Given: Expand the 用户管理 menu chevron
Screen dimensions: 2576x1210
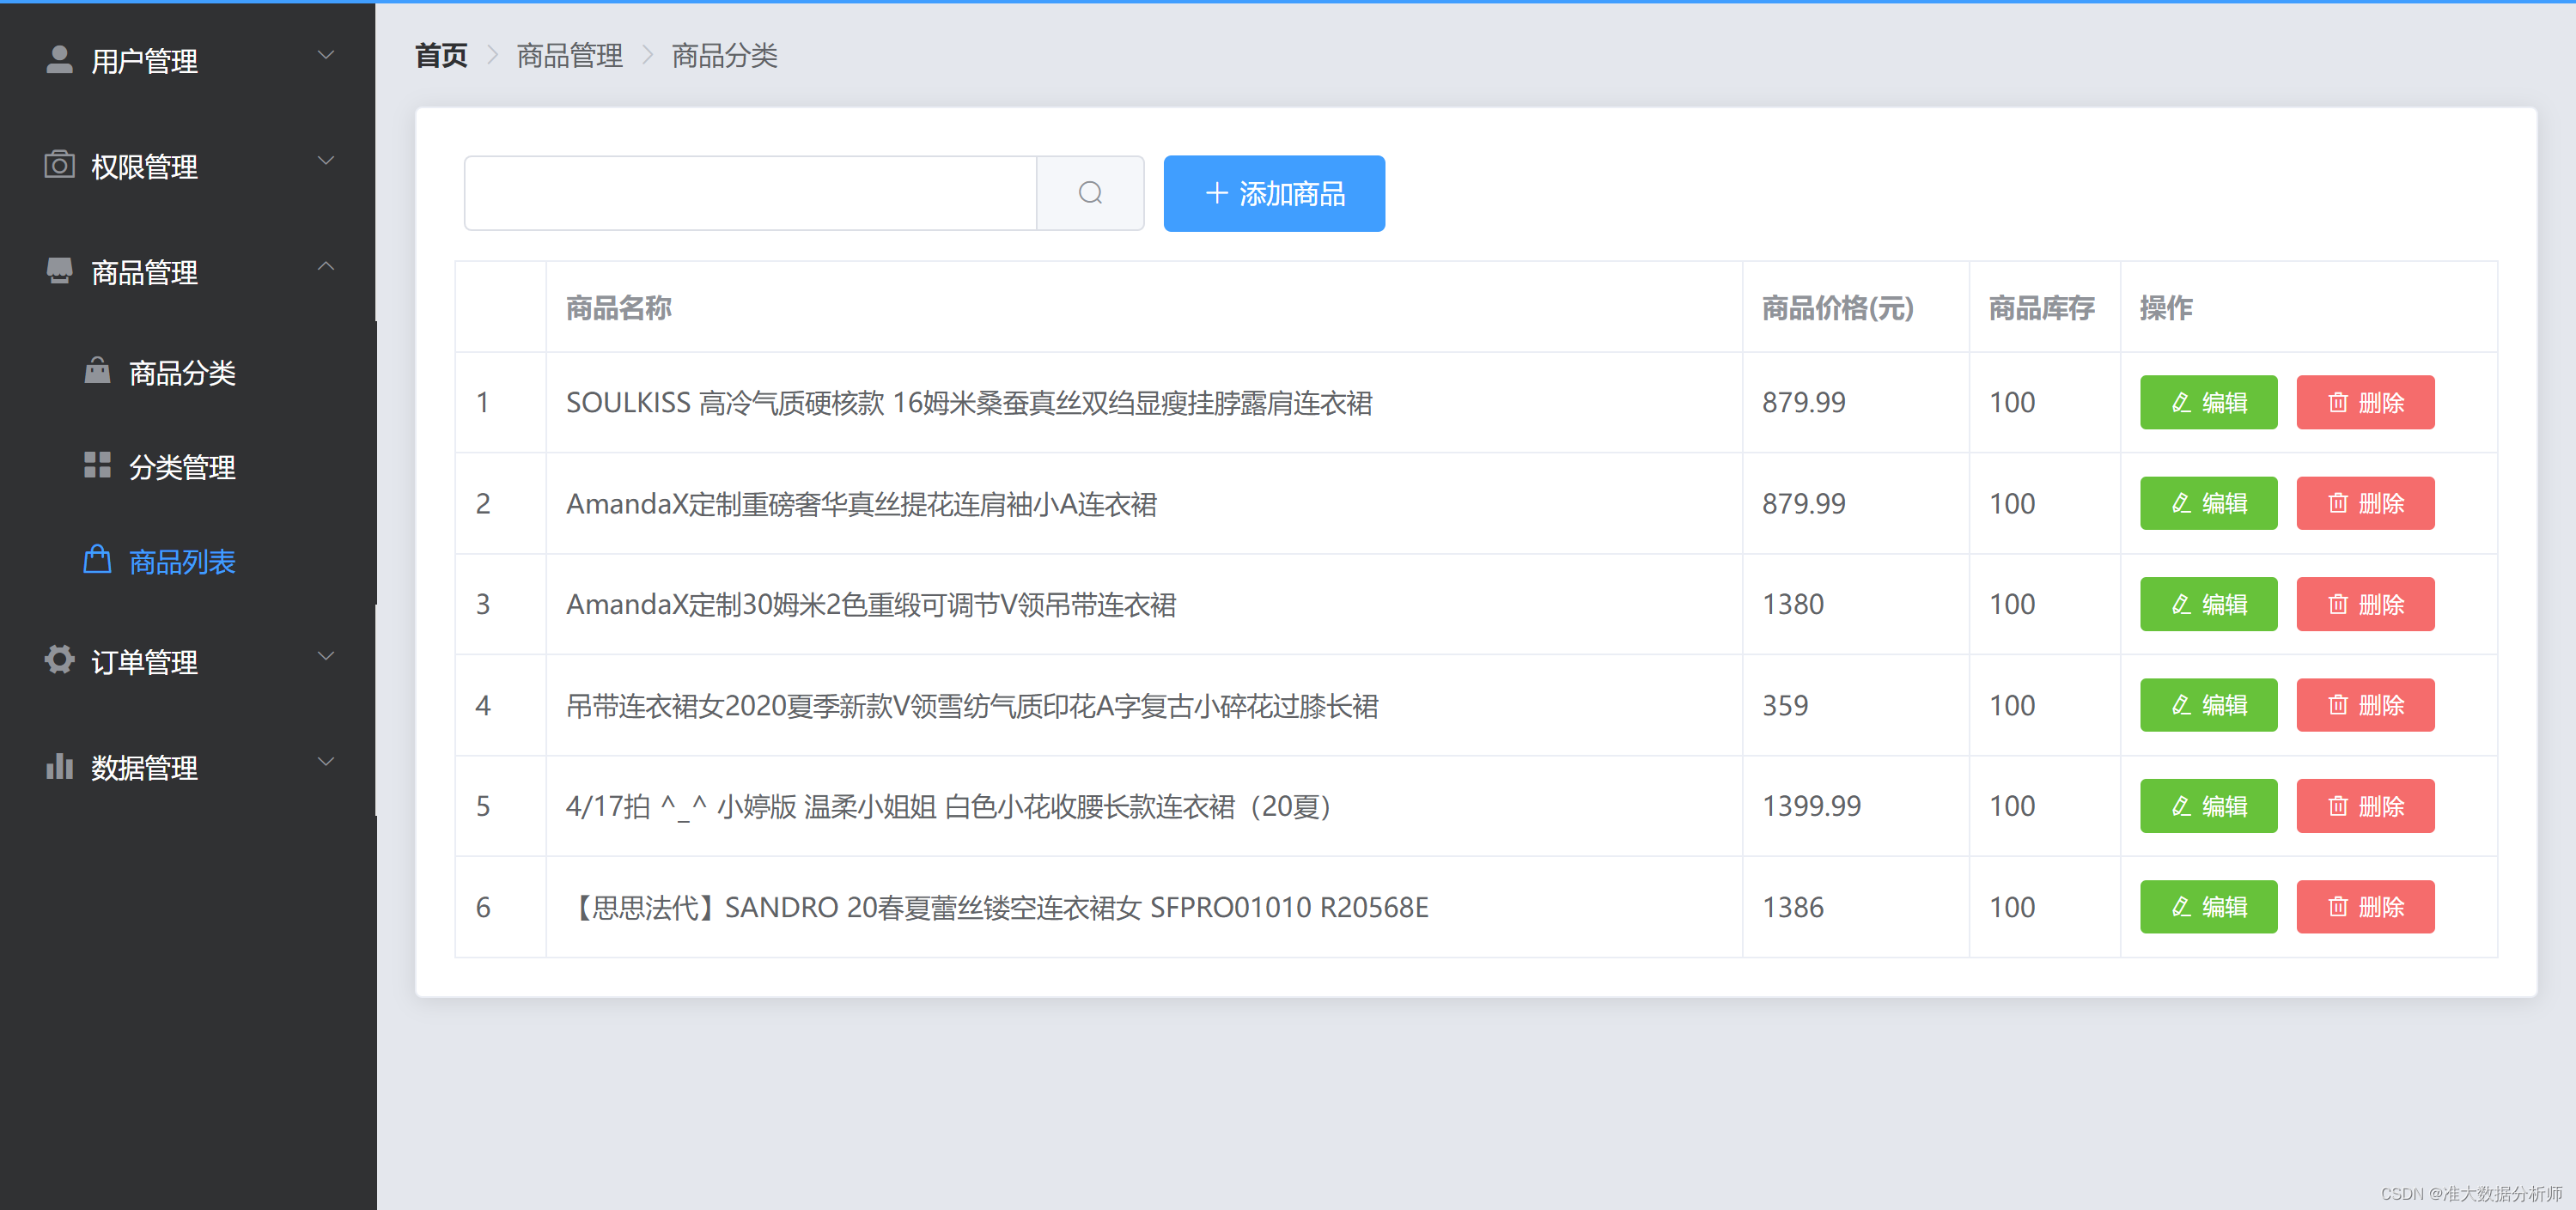Looking at the screenshot, I should tap(326, 55).
